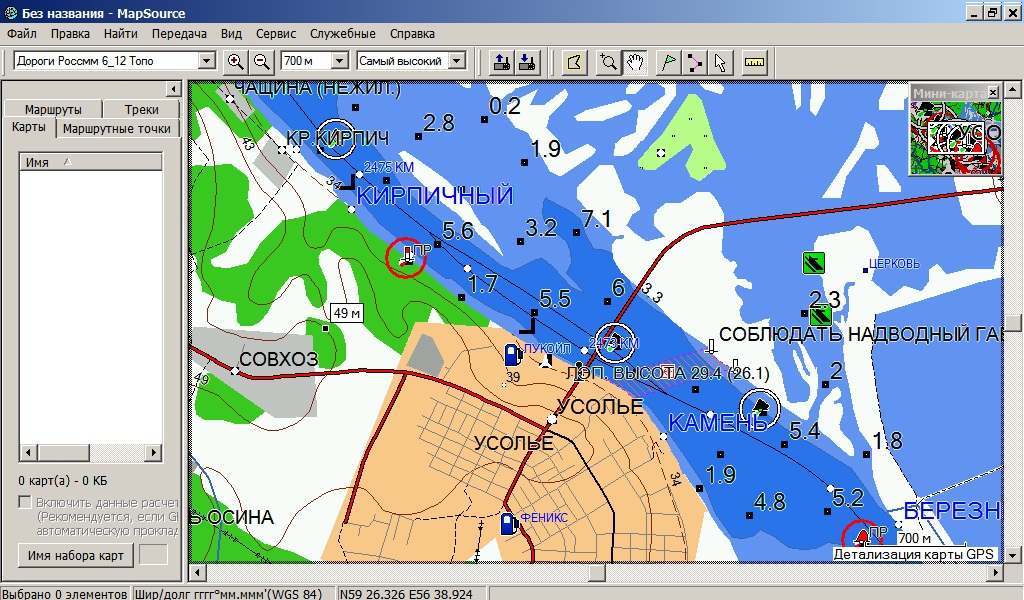The height and width of the screenshot is (600, 1024).
Task: Close the mini-map overview panel
Action: (992, 92)
